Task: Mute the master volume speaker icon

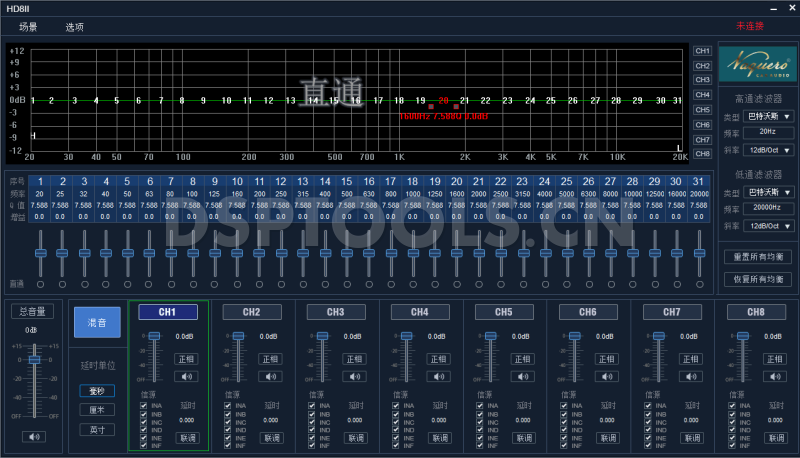Action: click(x=34, y=436)
